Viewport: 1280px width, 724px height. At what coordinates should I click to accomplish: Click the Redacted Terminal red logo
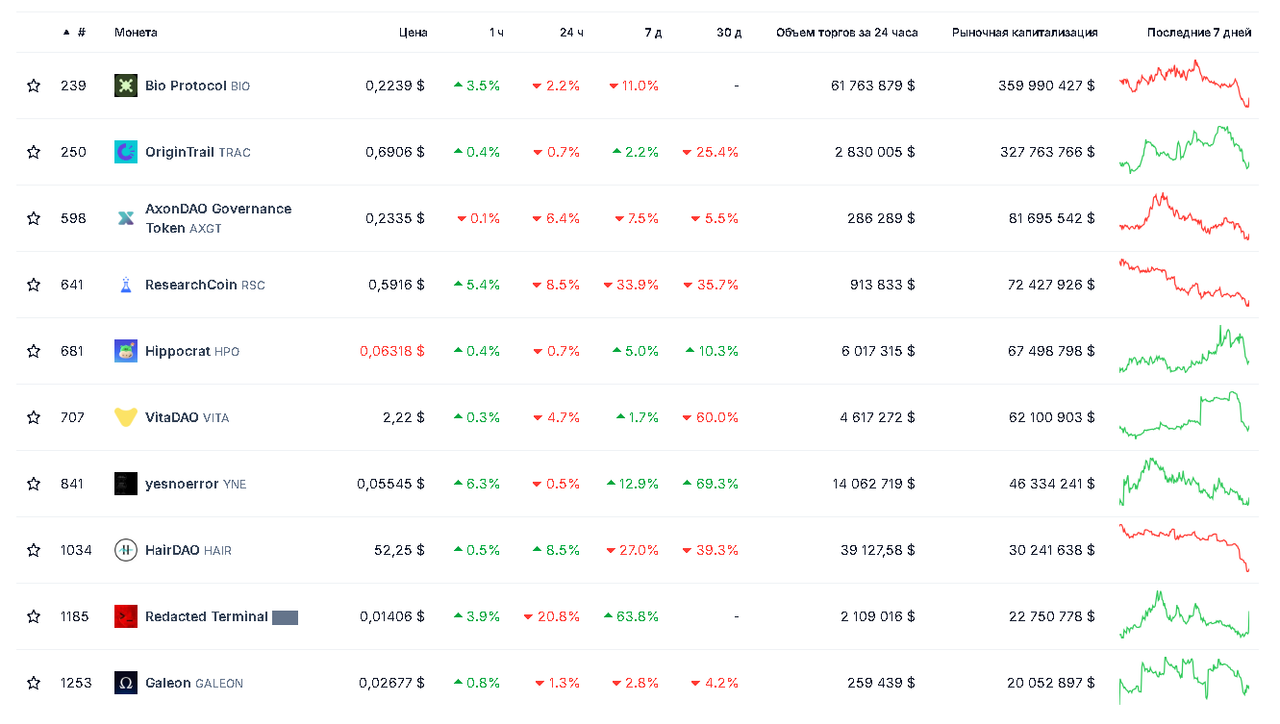click(x=126, y=616)
